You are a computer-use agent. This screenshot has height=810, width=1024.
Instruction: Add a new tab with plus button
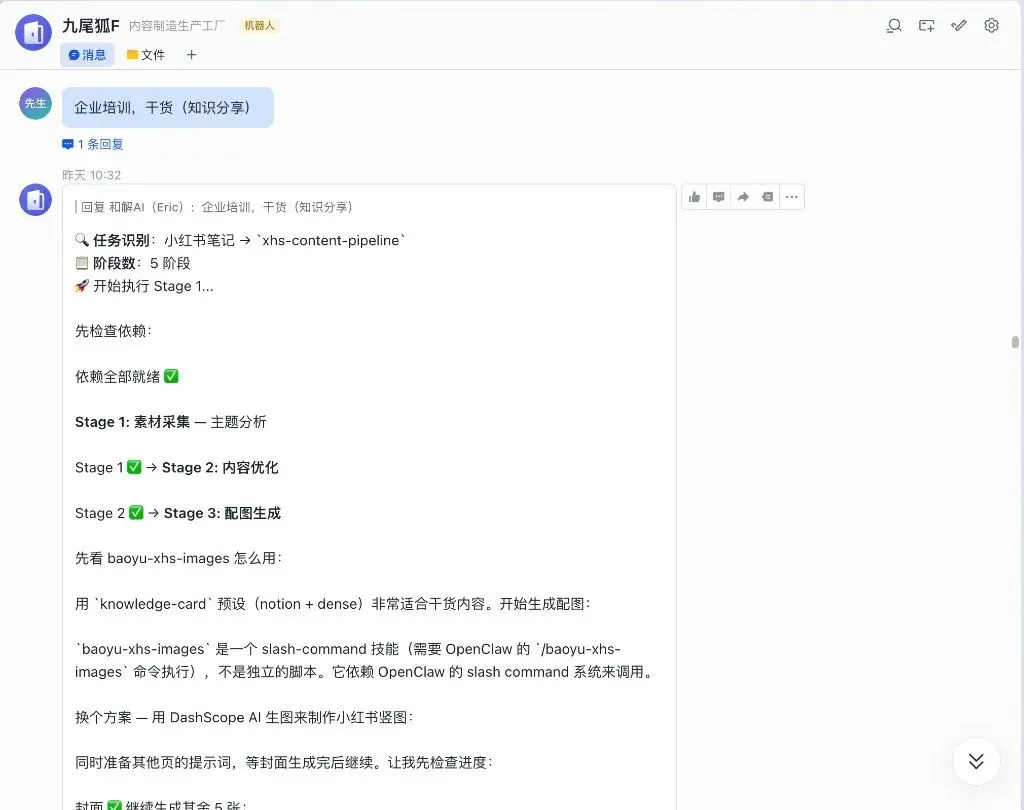coord(191,55)
